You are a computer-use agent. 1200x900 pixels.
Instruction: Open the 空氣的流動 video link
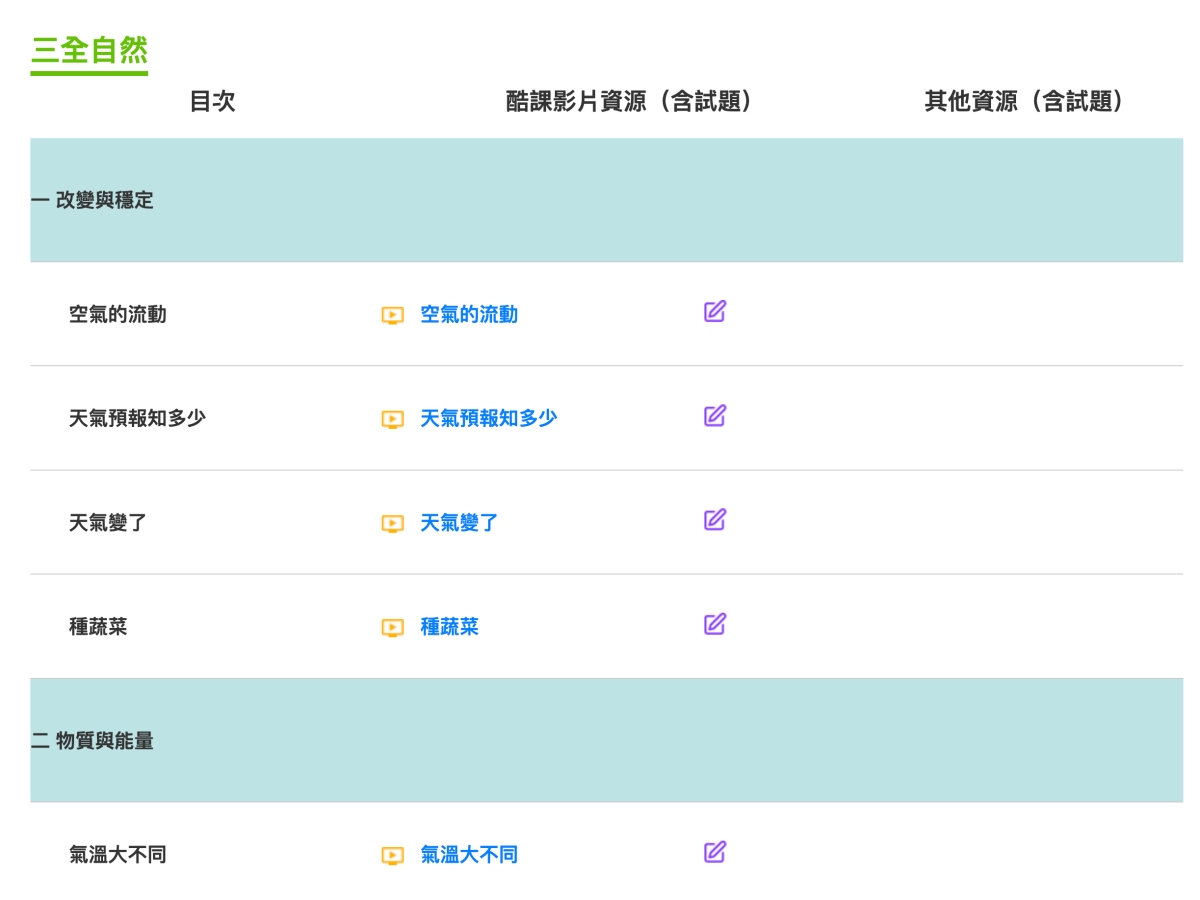tap(469, 315)
